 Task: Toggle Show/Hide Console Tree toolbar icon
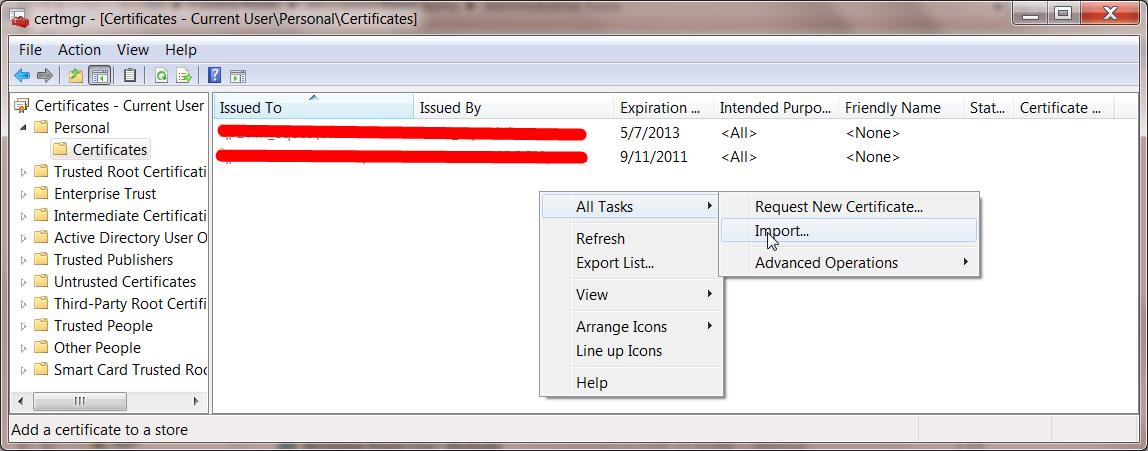(99, 75)
